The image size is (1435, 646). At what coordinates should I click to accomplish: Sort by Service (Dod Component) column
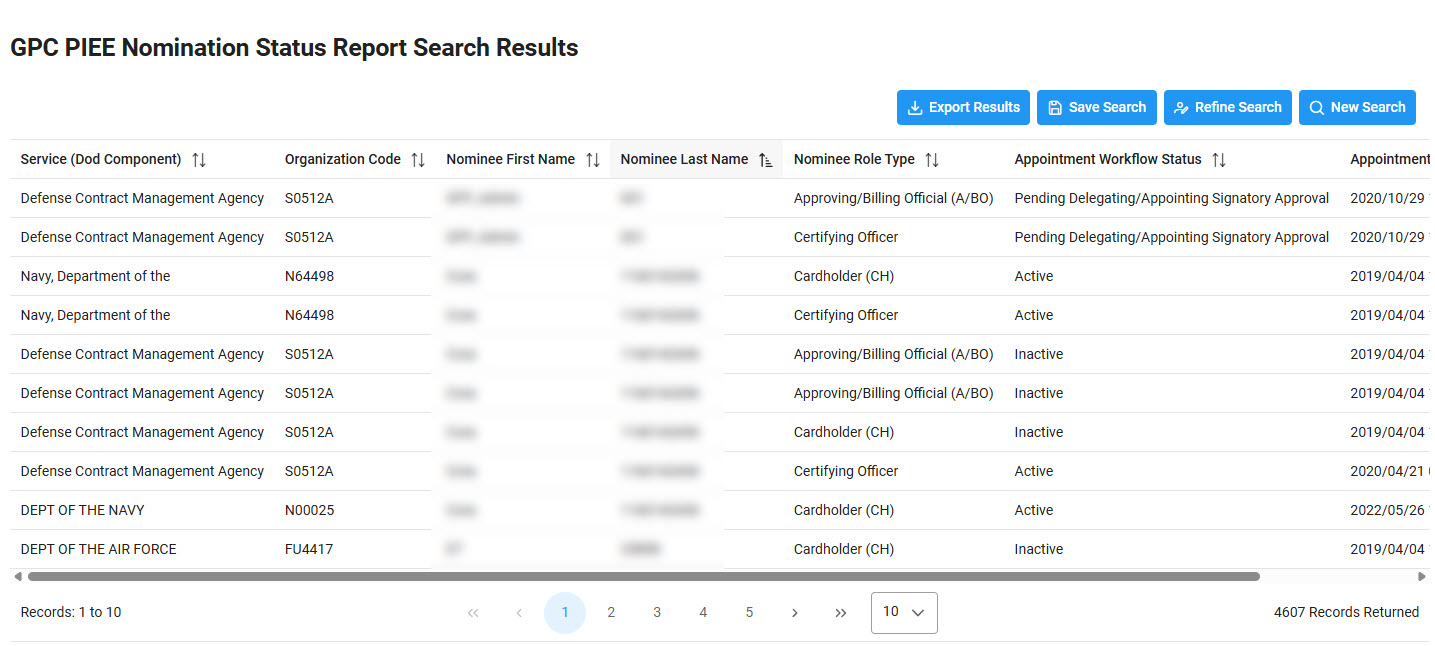click(x=199, y=159)
